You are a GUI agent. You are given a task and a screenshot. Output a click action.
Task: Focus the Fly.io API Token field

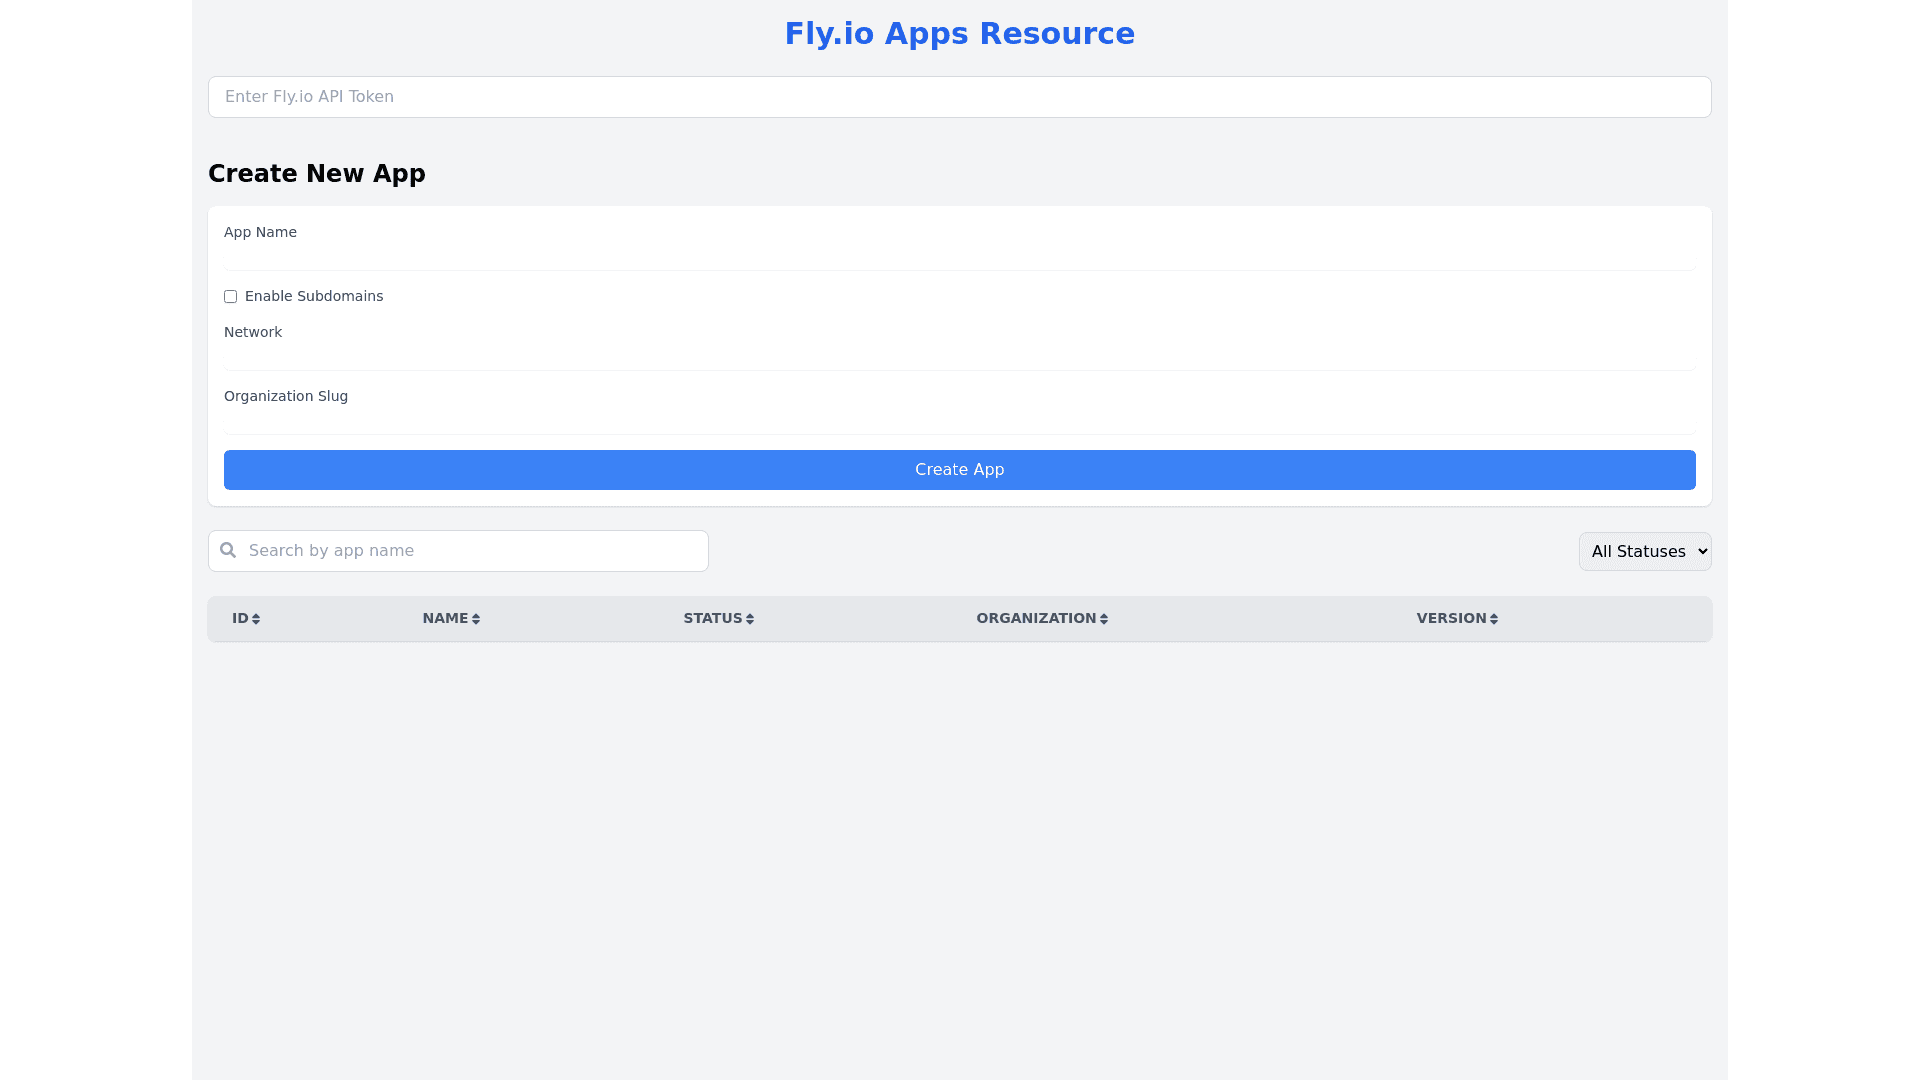tap(960, 97)
